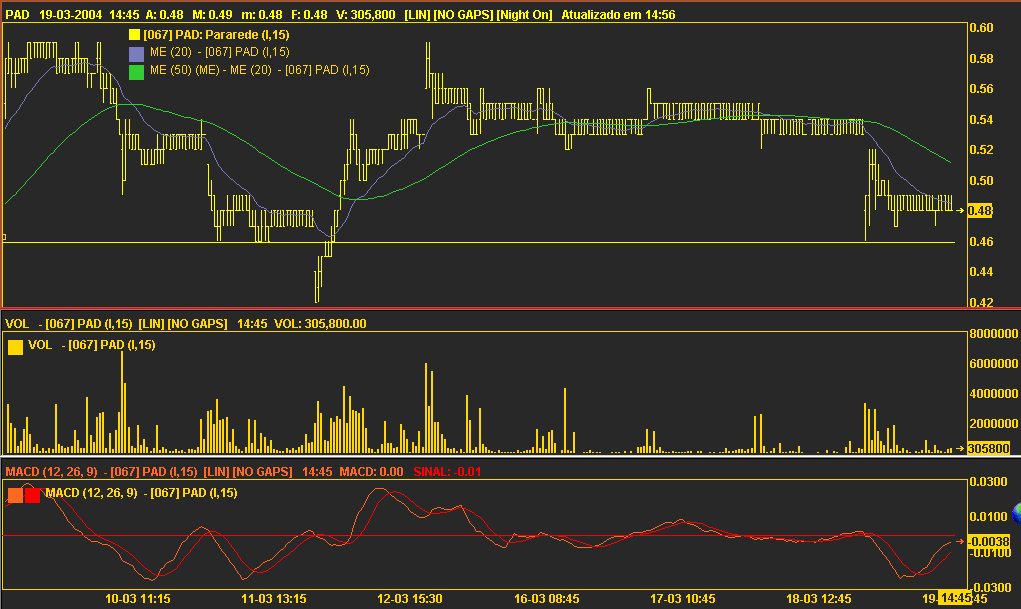Click the 'MACD (12, 26, 9) - [067] PAD (I,15)' legend text
This screenshot has height=609, width=1021.
point(141,492)
